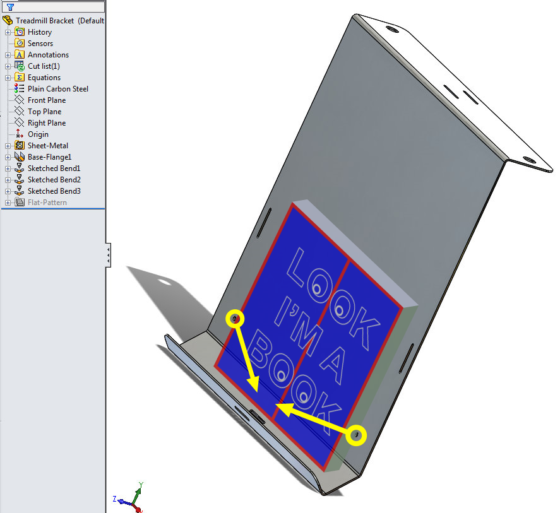The image size is (560, 513).
Task: Click the filter funnel icon
Action: [x=10, y=7]
